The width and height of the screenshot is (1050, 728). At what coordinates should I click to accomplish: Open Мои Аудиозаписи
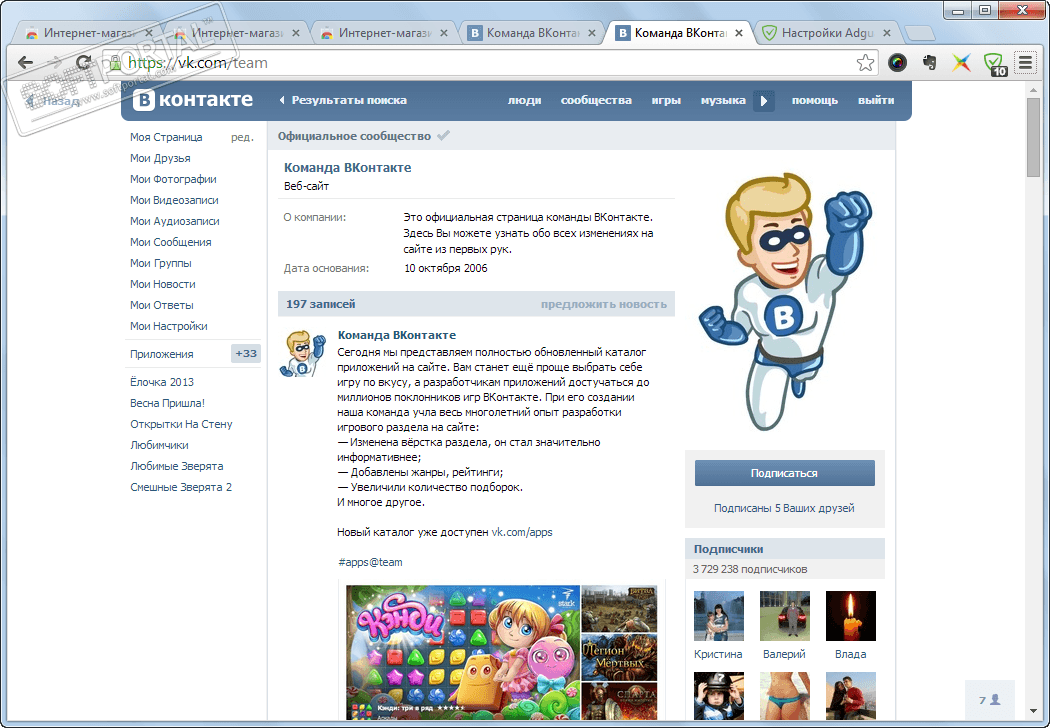point(175,221)
